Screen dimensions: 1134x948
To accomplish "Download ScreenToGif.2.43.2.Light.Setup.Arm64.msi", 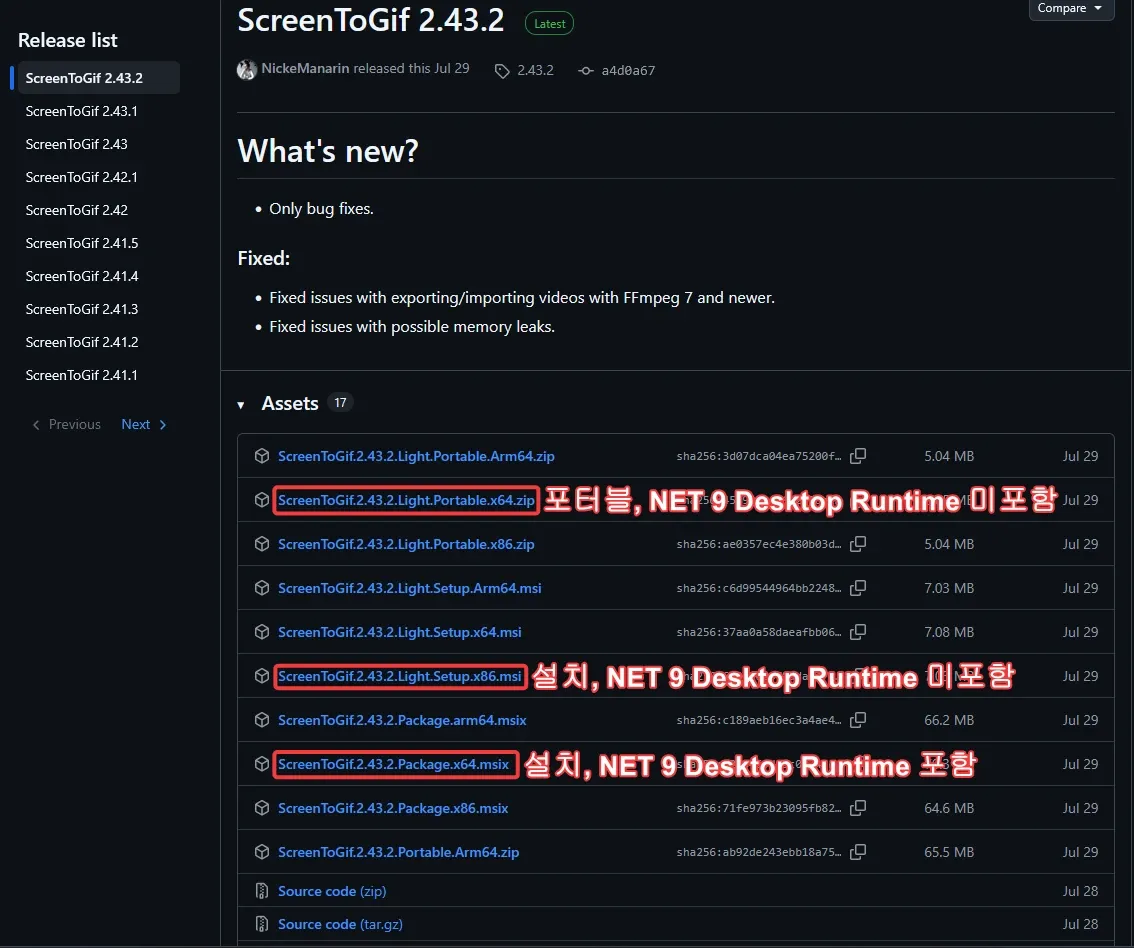I will pyautogui.click(x=409, y=588).
